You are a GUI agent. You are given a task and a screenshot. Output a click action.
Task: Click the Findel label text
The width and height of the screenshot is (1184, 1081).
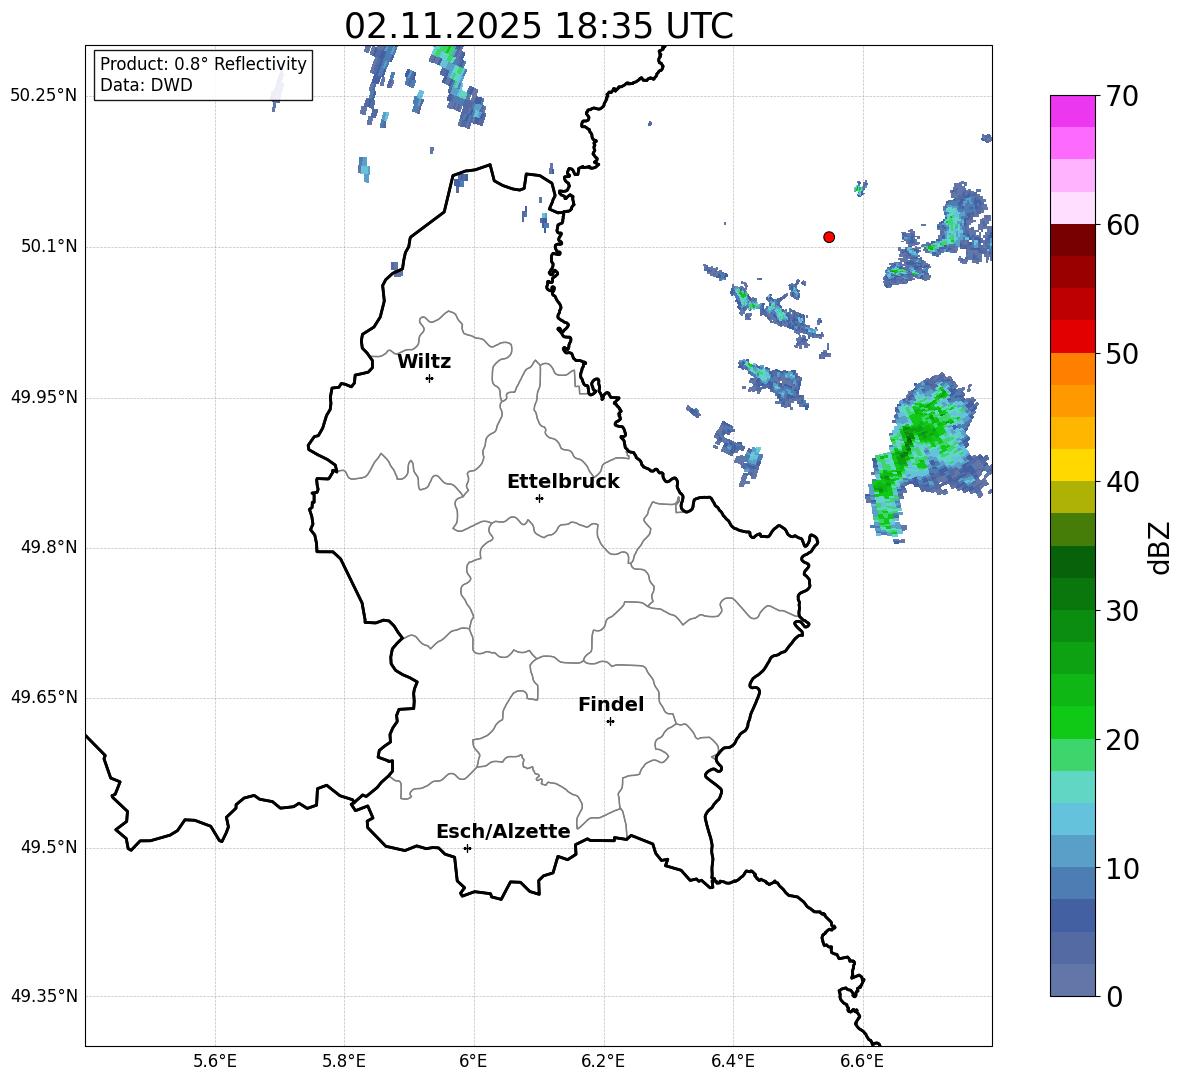point(611,704)
